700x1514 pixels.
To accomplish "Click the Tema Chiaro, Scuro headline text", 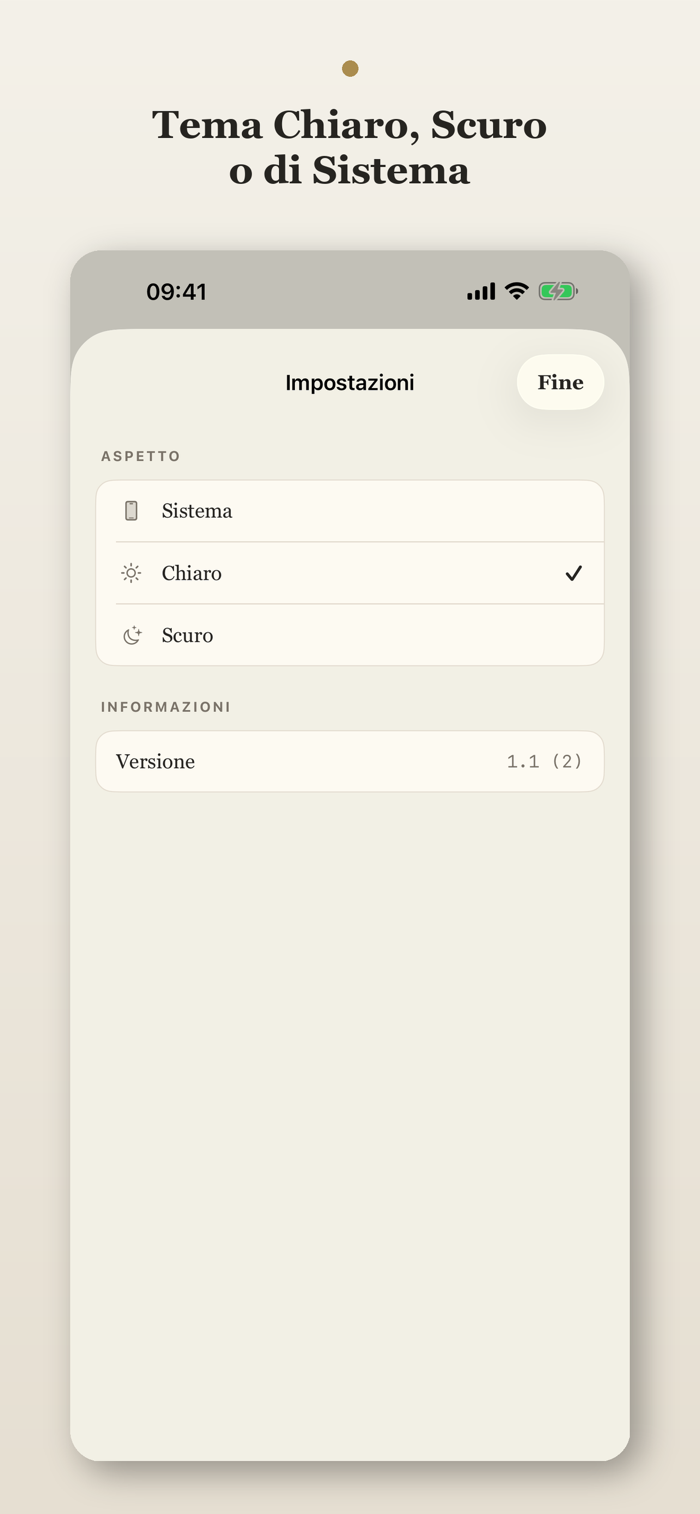I will (x=349, y=147).
